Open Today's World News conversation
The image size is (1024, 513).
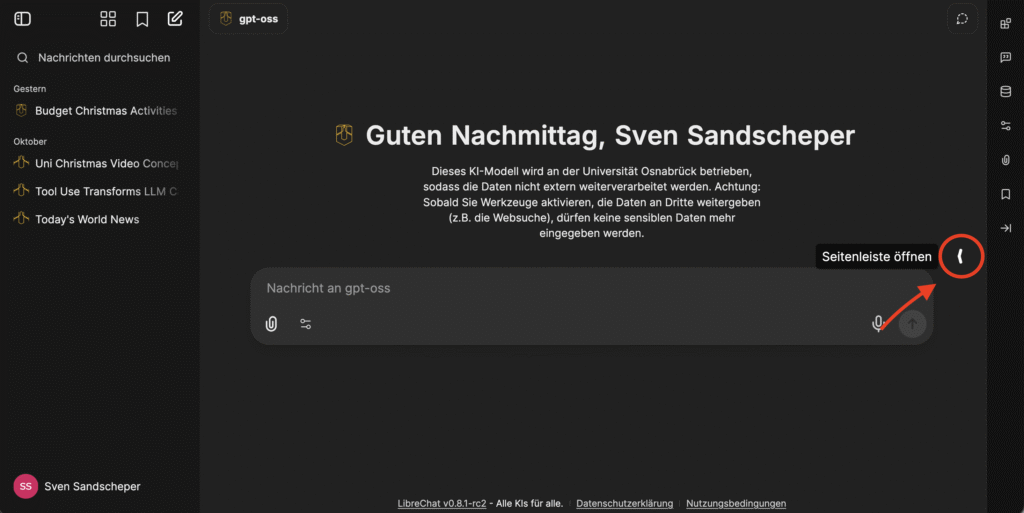coord(87,219)
